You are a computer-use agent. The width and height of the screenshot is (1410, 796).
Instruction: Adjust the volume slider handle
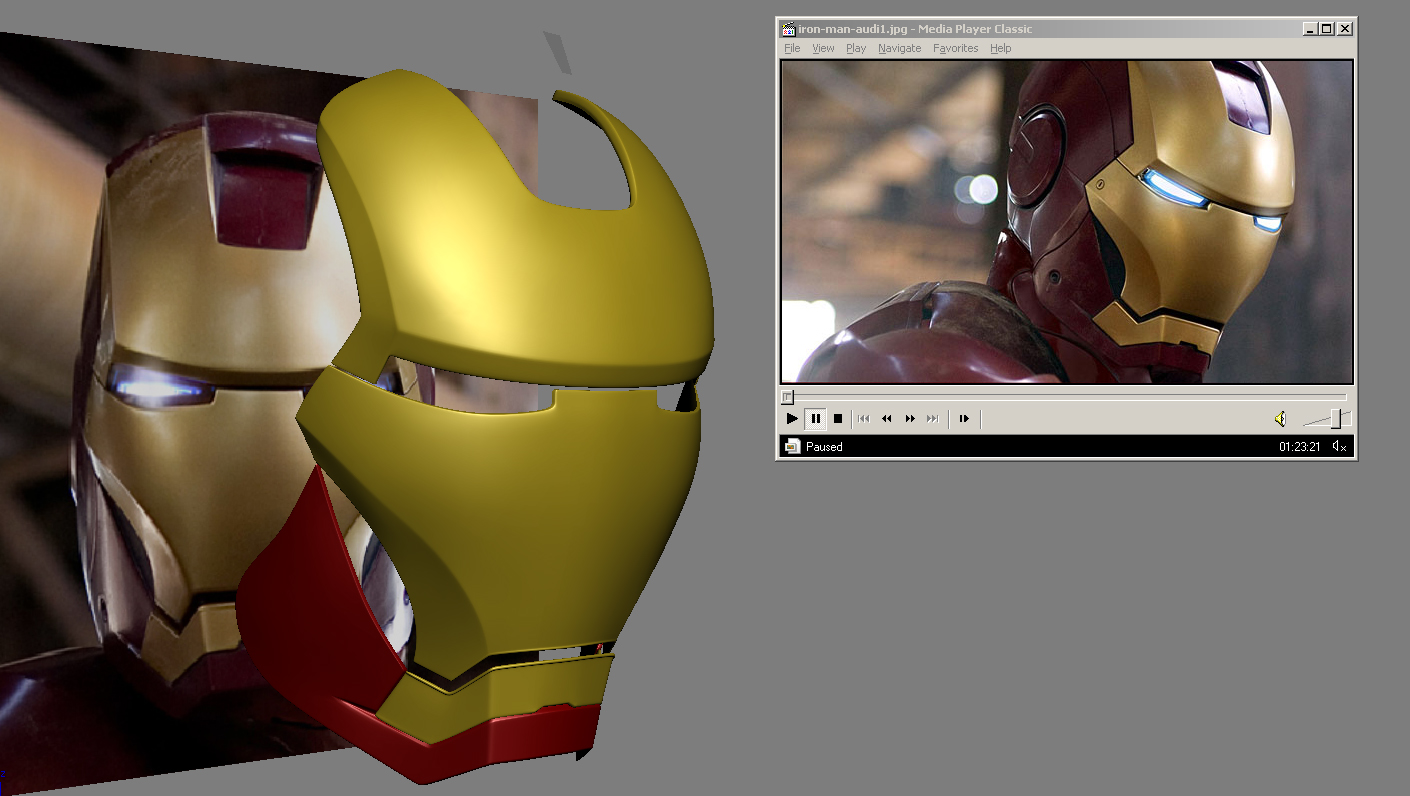(x=1335, y=419)
